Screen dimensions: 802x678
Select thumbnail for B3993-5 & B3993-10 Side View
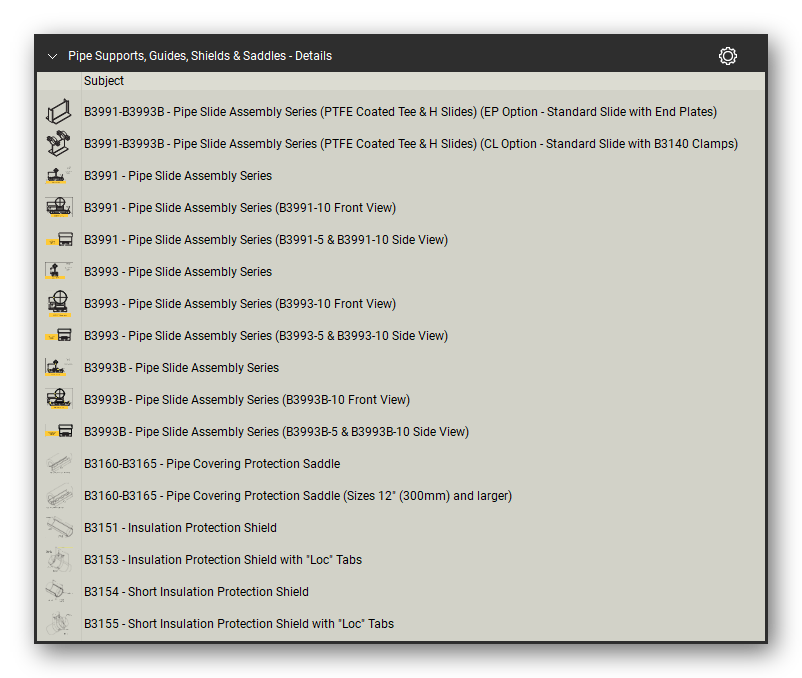point(59,335)
